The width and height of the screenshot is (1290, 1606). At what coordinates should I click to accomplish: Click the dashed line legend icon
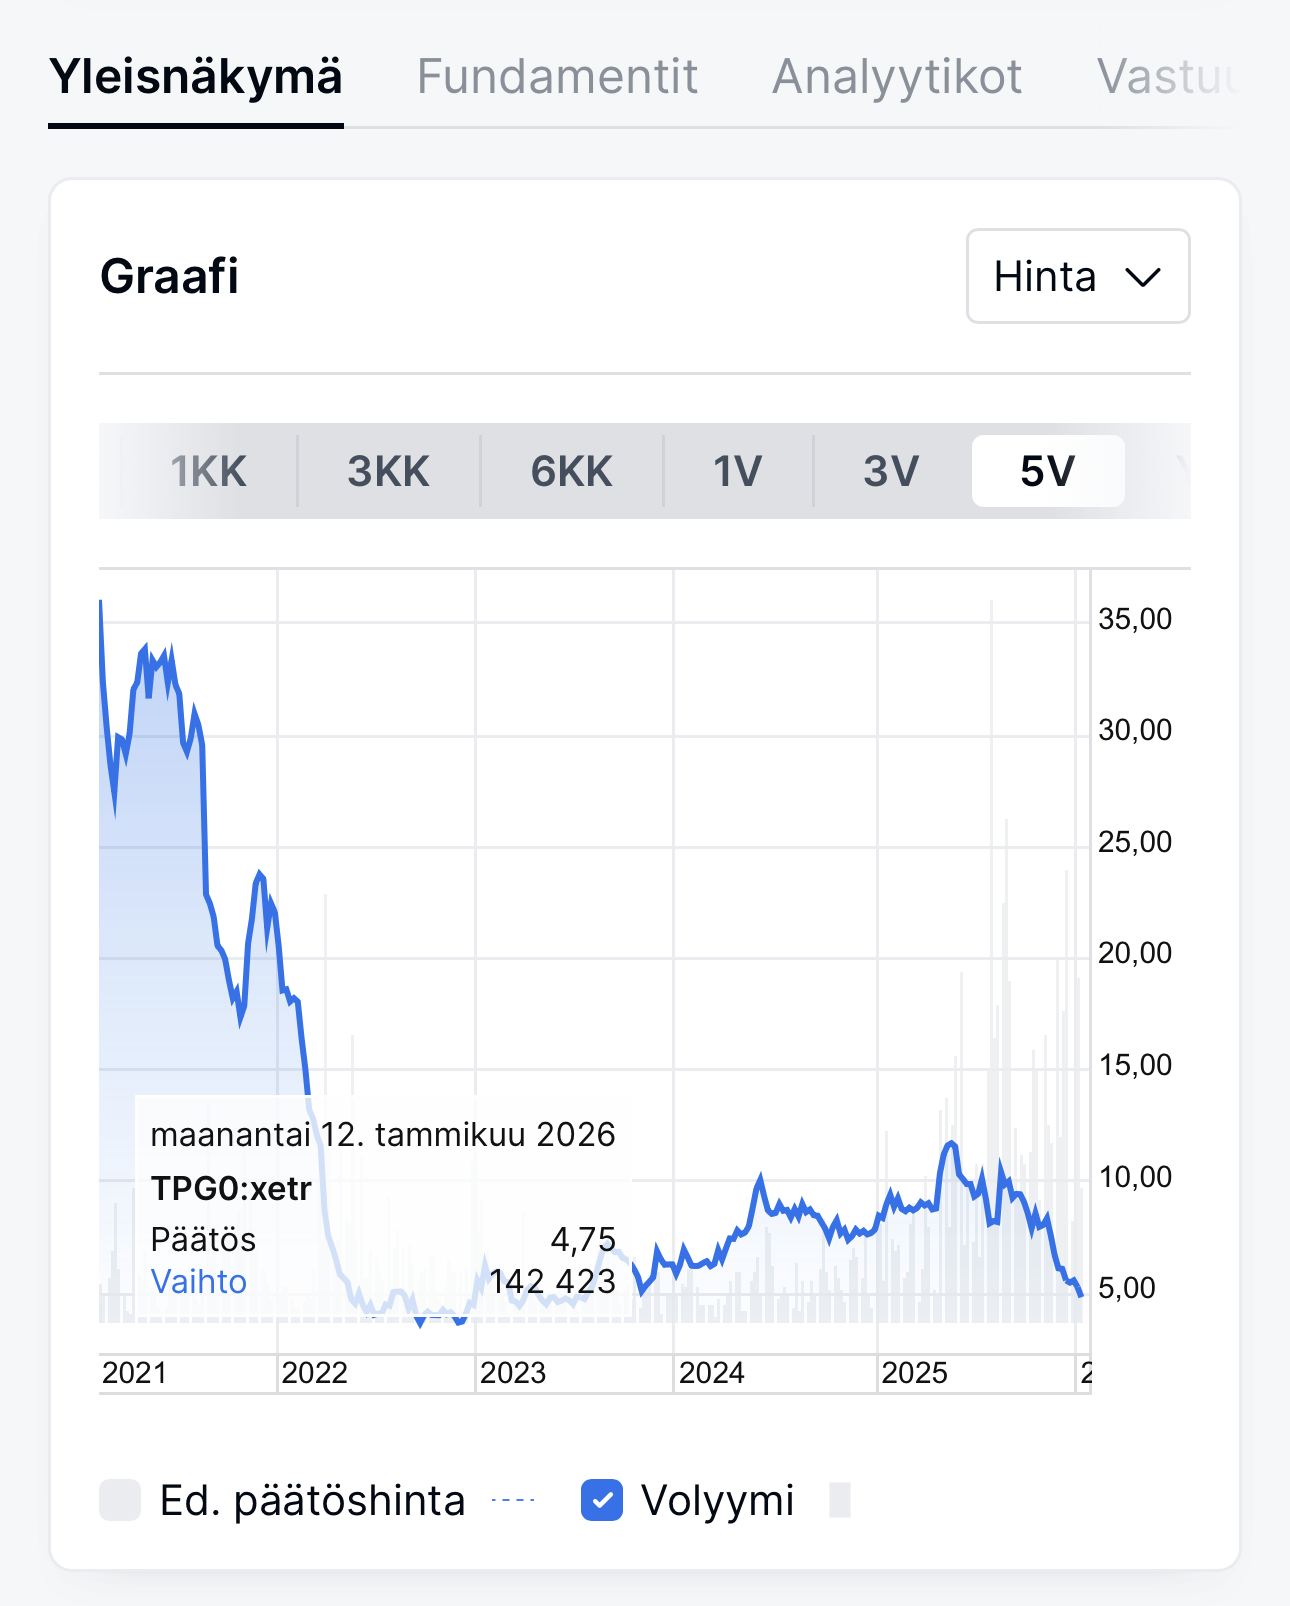pos(514,1500)
